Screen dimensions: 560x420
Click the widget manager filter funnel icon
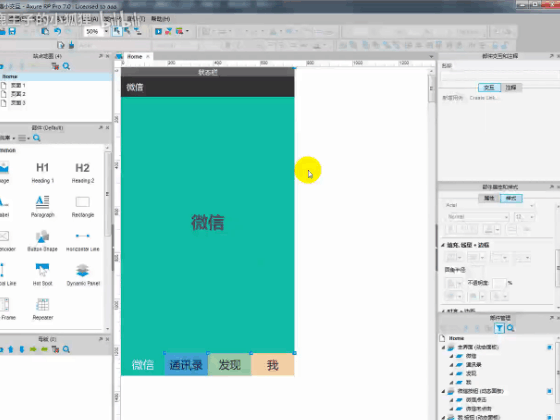[499, 328]
